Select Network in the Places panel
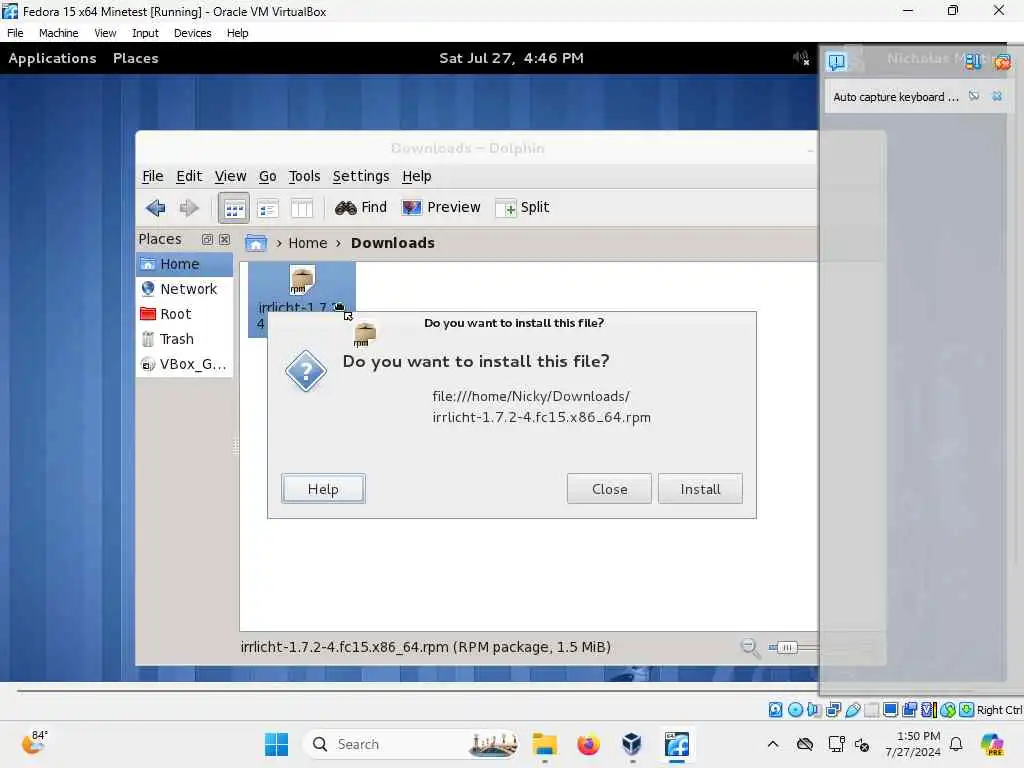The image size is (1024, 768). click(x=185, y=289)
